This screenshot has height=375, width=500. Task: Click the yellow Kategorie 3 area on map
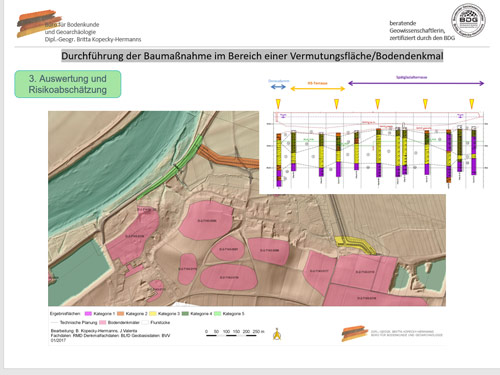pyautogui.click(x=355, y=246)
